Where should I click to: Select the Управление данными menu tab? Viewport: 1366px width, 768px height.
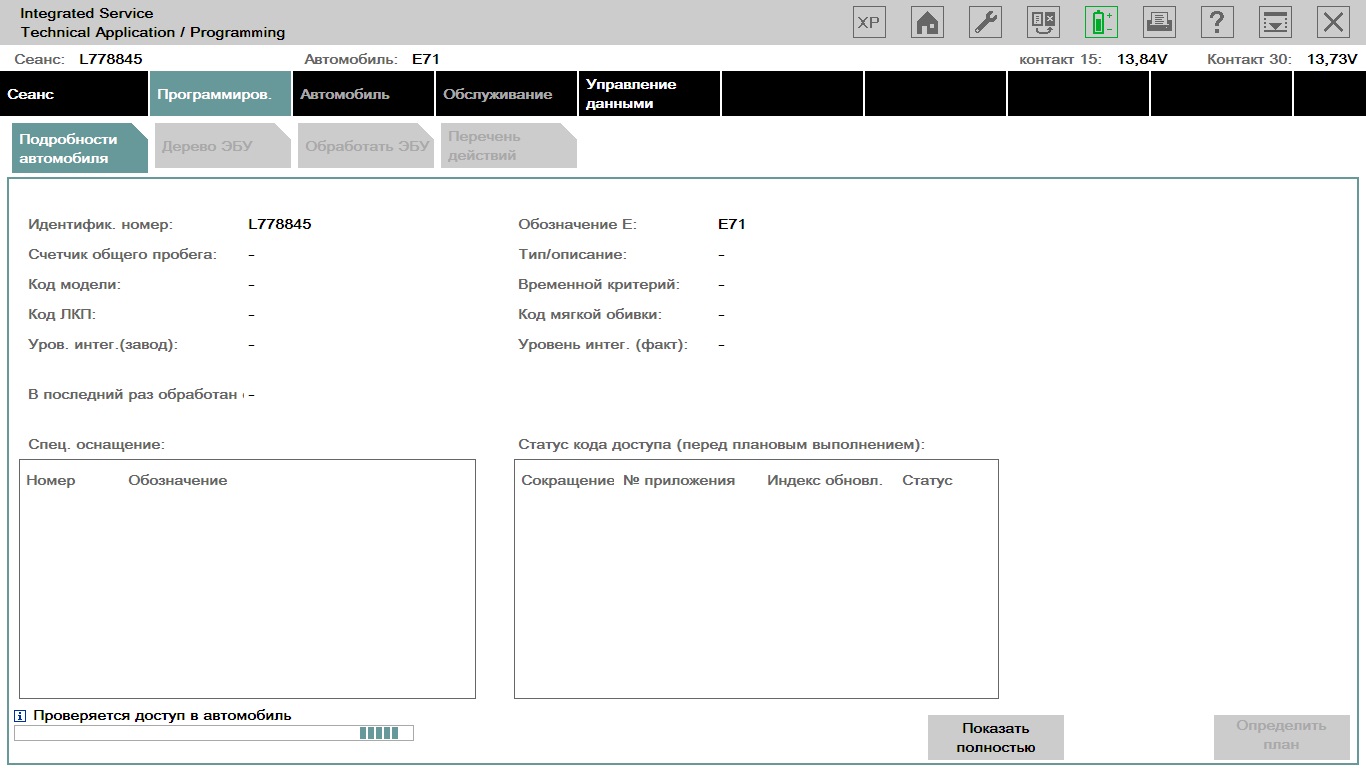tap(649, 94)
